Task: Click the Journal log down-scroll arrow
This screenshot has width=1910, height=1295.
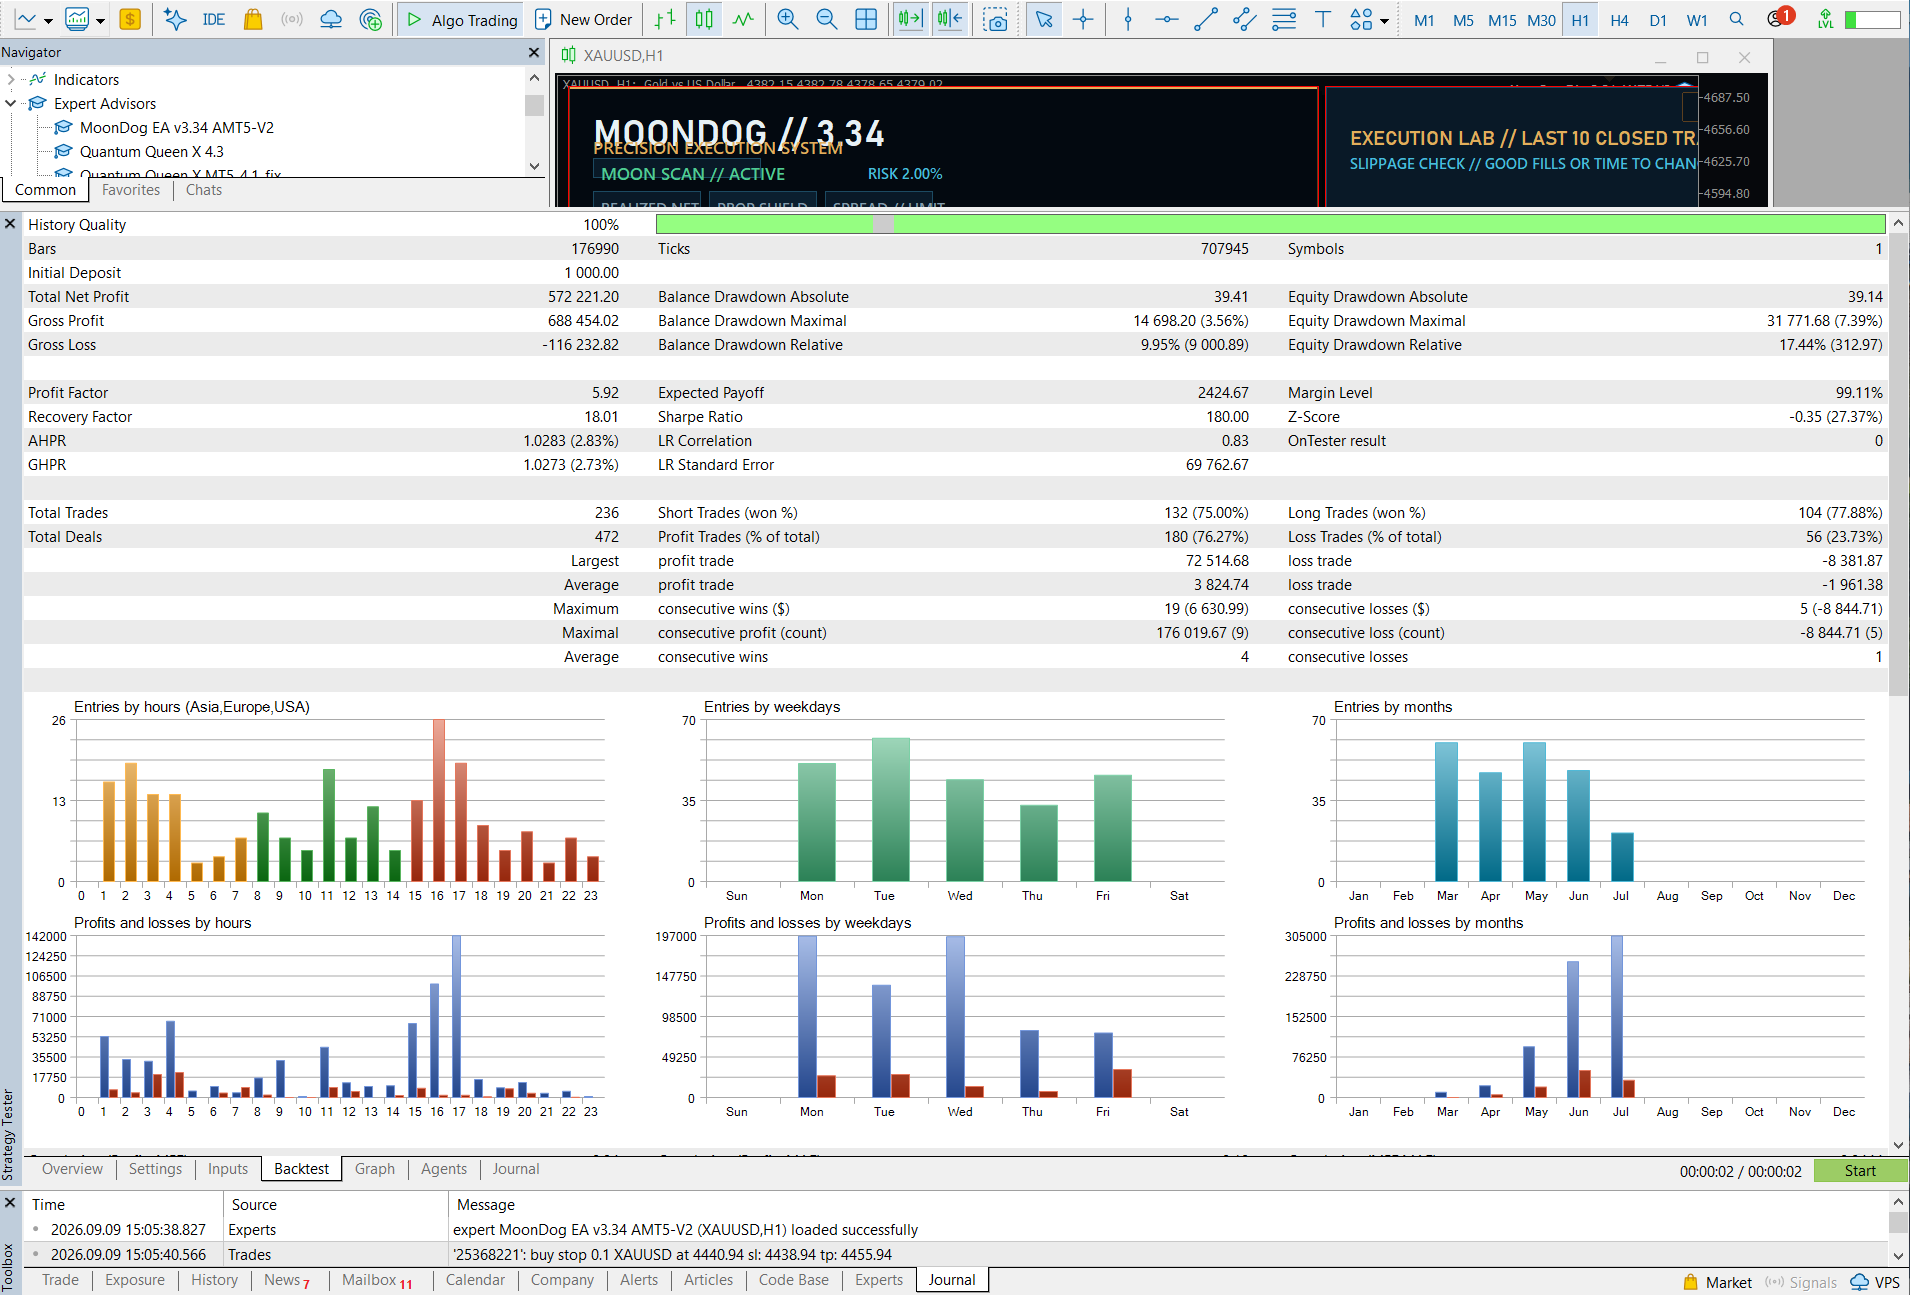Action: pyautogui.click(x=1898, y=1256)
